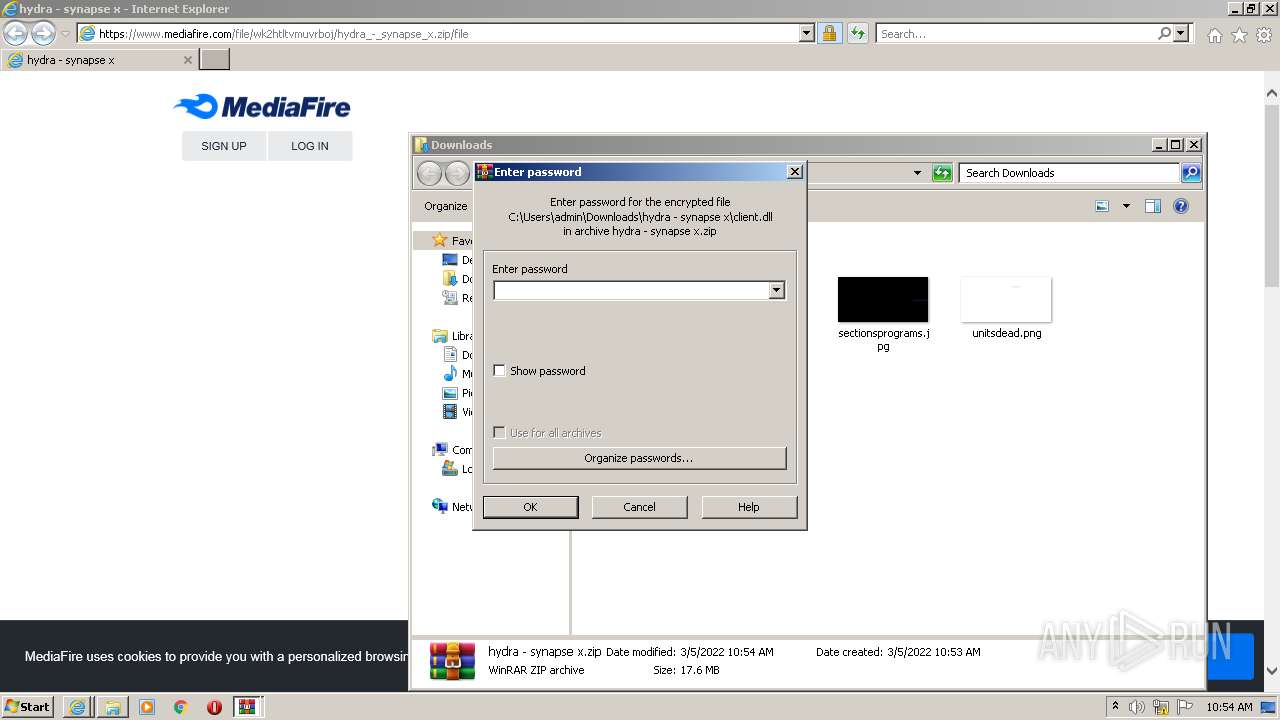
Task: Click the change view icon in Downloads
Action: coord(1102,206)
